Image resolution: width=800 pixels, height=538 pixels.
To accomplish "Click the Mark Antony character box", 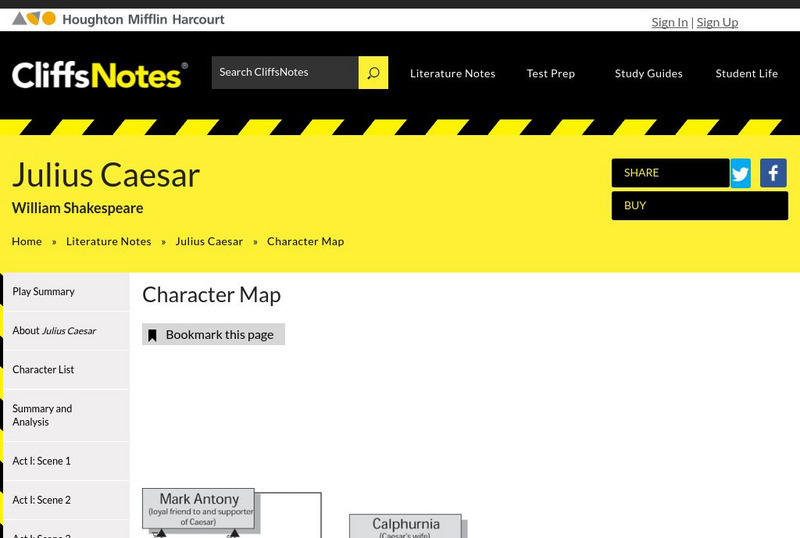I will (198, 508).
